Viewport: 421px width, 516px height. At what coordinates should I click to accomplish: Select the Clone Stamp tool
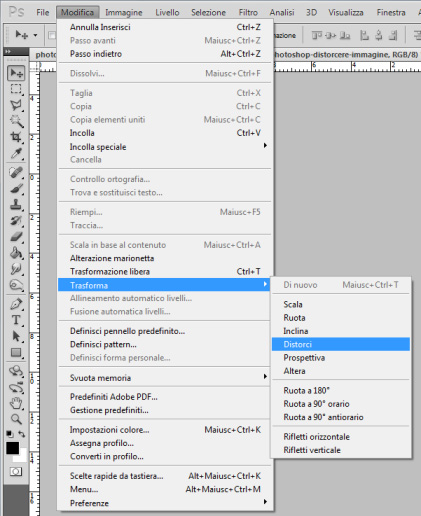16,204
